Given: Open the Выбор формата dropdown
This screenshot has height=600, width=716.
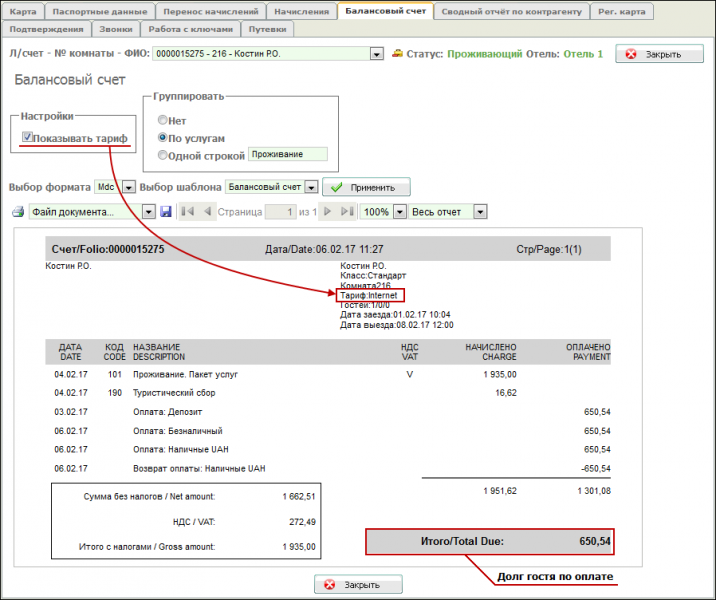Looking at the screenshot, I should 127,187.
